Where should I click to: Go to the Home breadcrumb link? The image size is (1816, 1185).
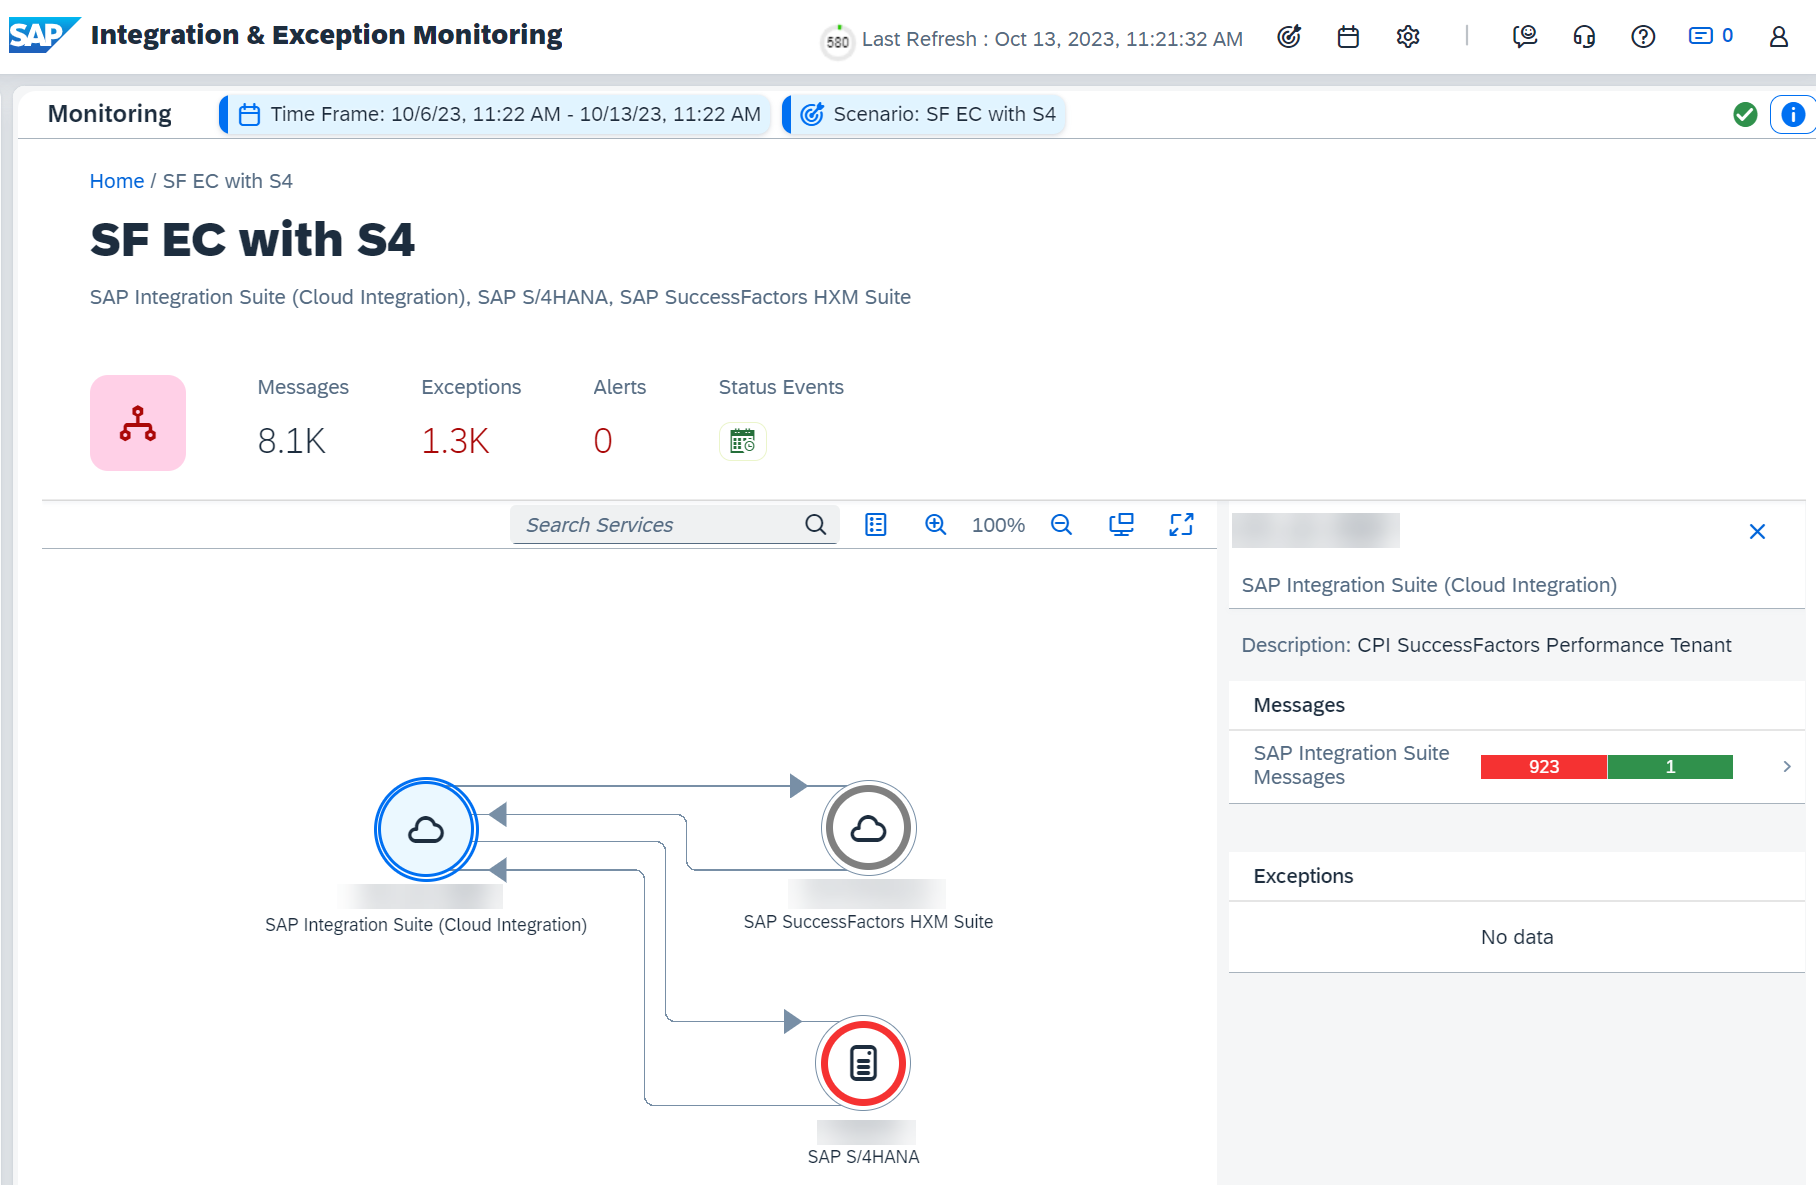(x=117, y=181)
